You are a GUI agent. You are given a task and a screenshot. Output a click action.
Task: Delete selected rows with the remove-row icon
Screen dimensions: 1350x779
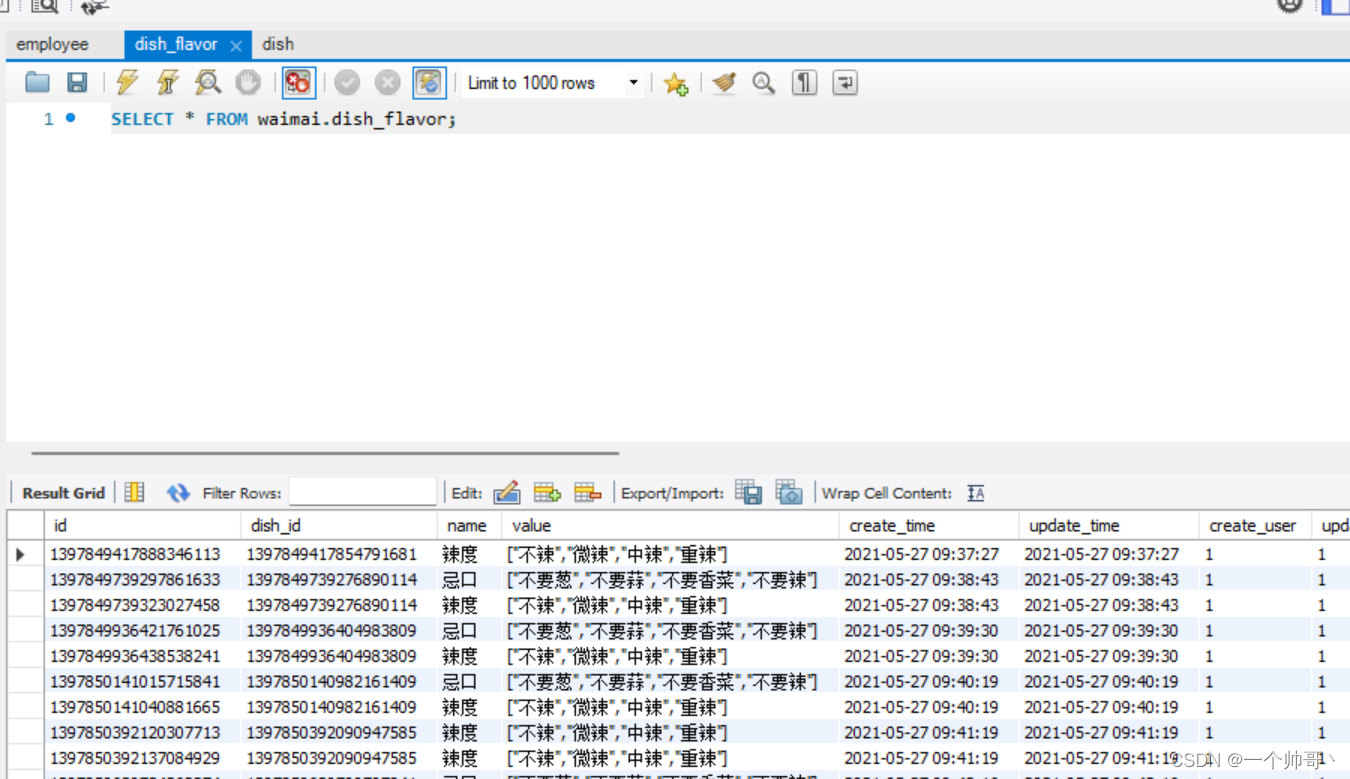[x=588, y=492]
